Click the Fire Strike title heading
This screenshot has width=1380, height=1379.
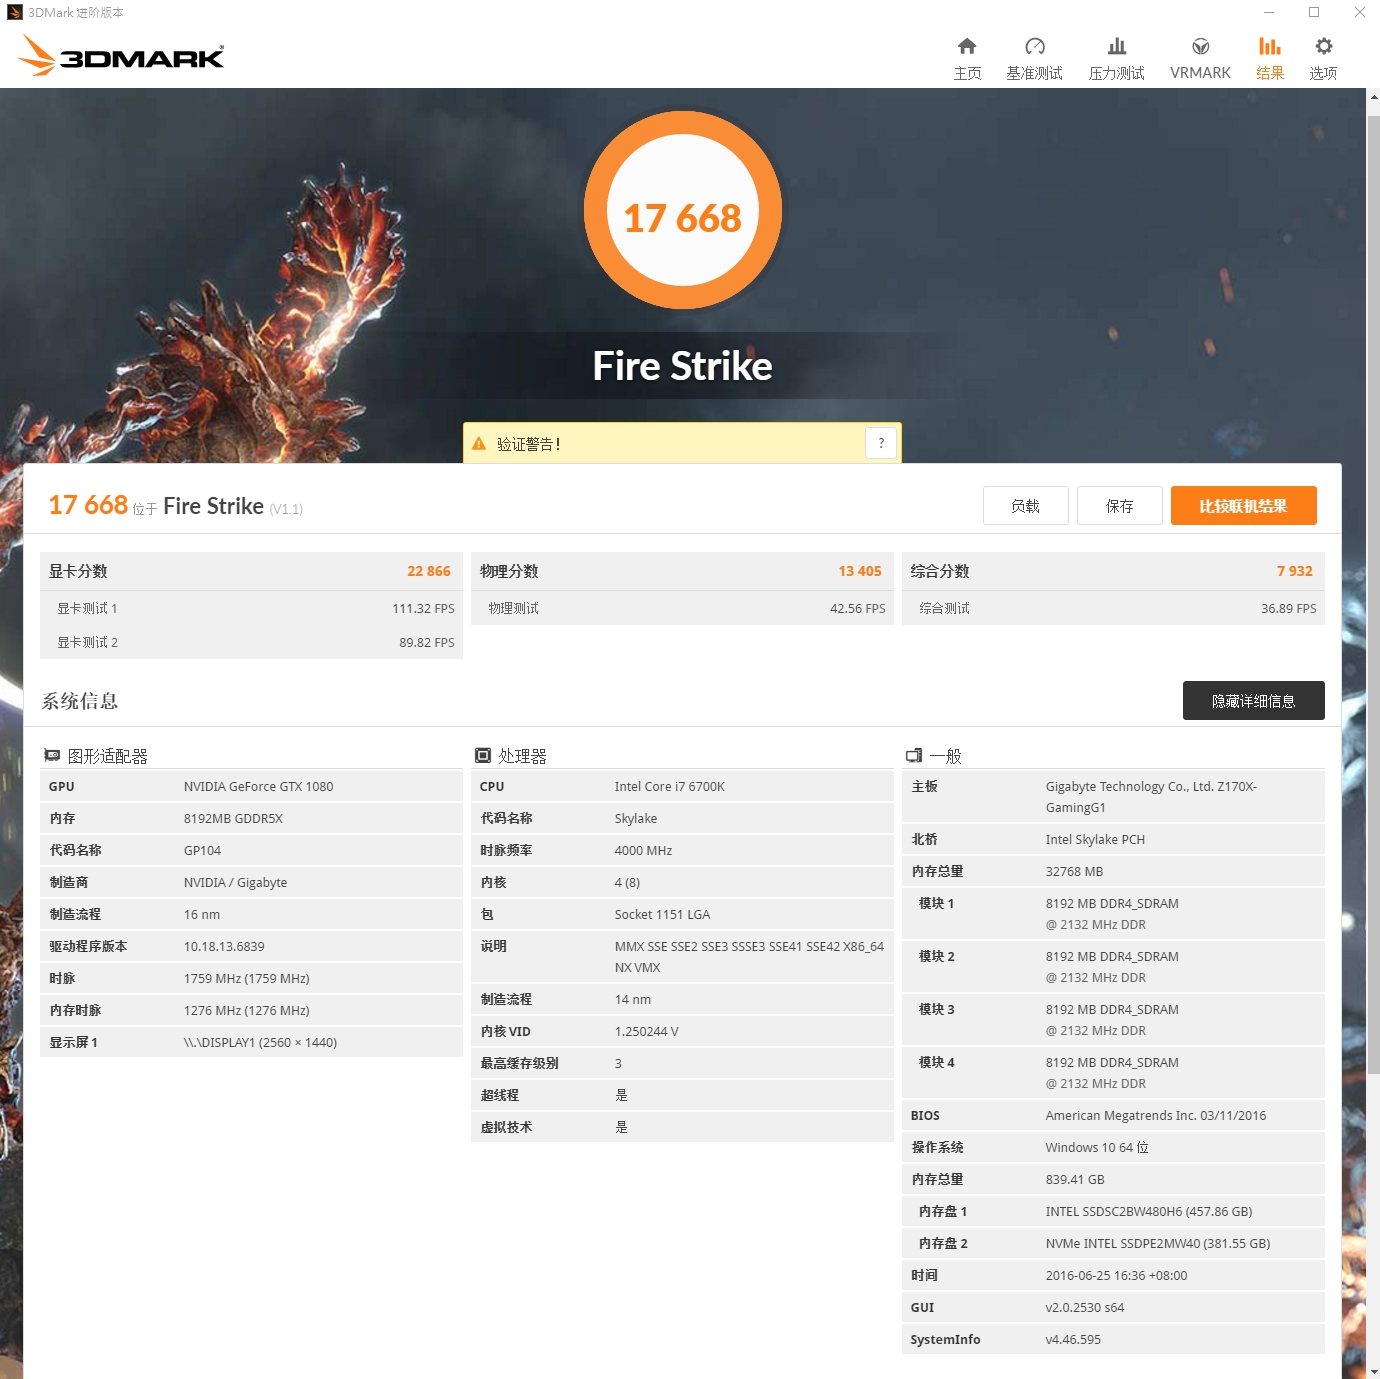click(682, 366)
